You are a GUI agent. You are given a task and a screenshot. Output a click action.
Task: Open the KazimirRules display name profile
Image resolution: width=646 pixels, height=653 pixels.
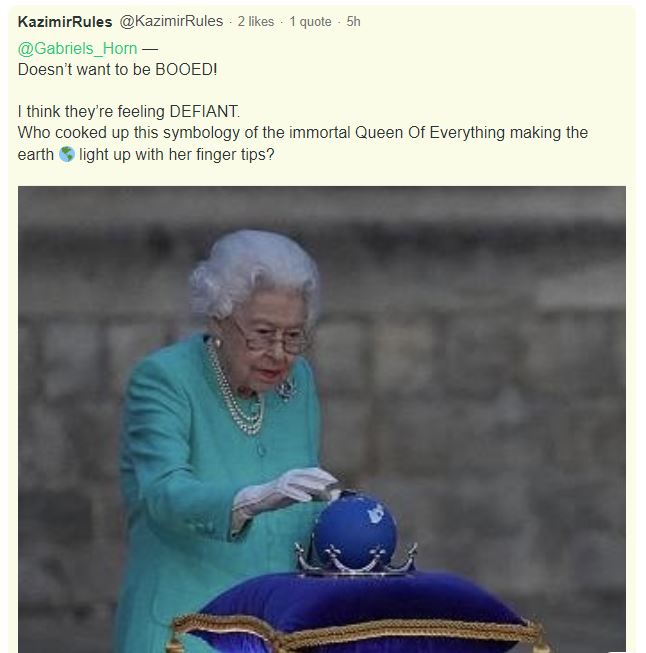[65, 22]
